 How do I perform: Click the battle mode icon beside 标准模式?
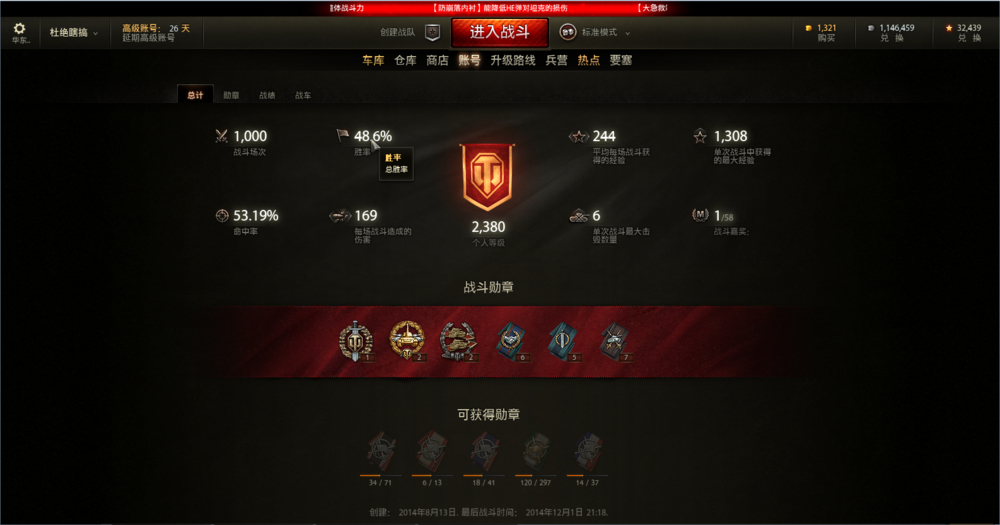click(x=568, y=32)
